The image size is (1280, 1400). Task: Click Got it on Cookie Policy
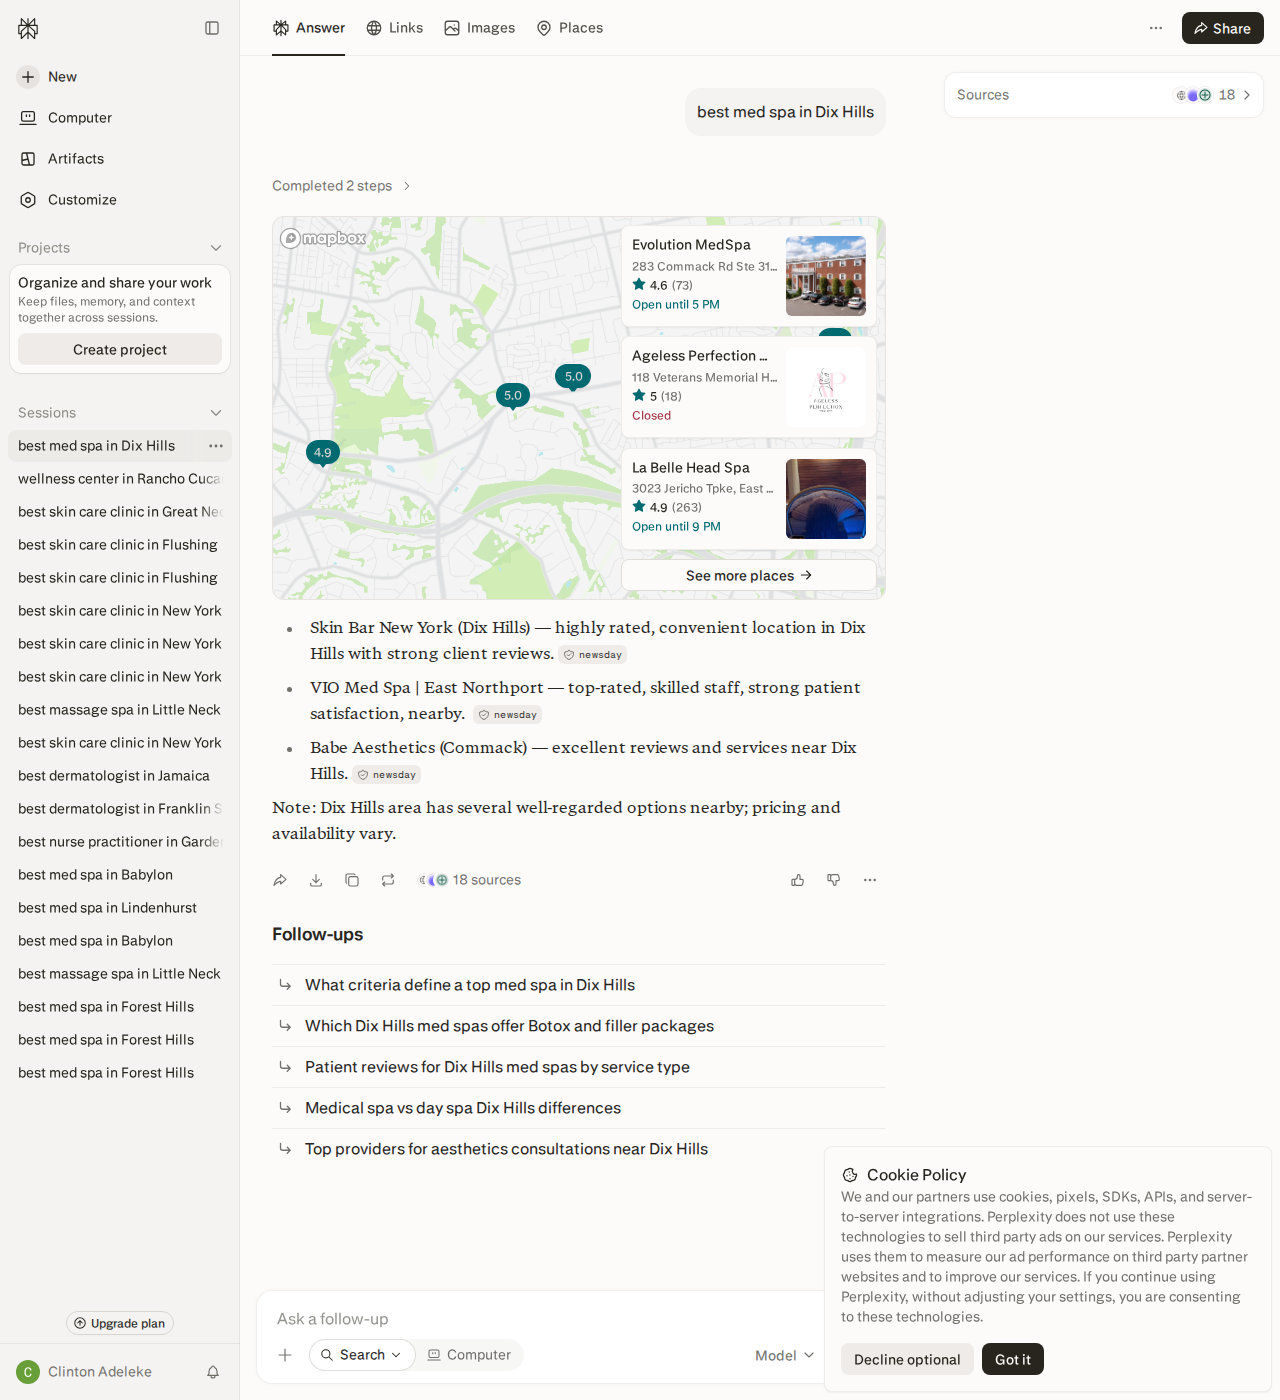1013,1359
